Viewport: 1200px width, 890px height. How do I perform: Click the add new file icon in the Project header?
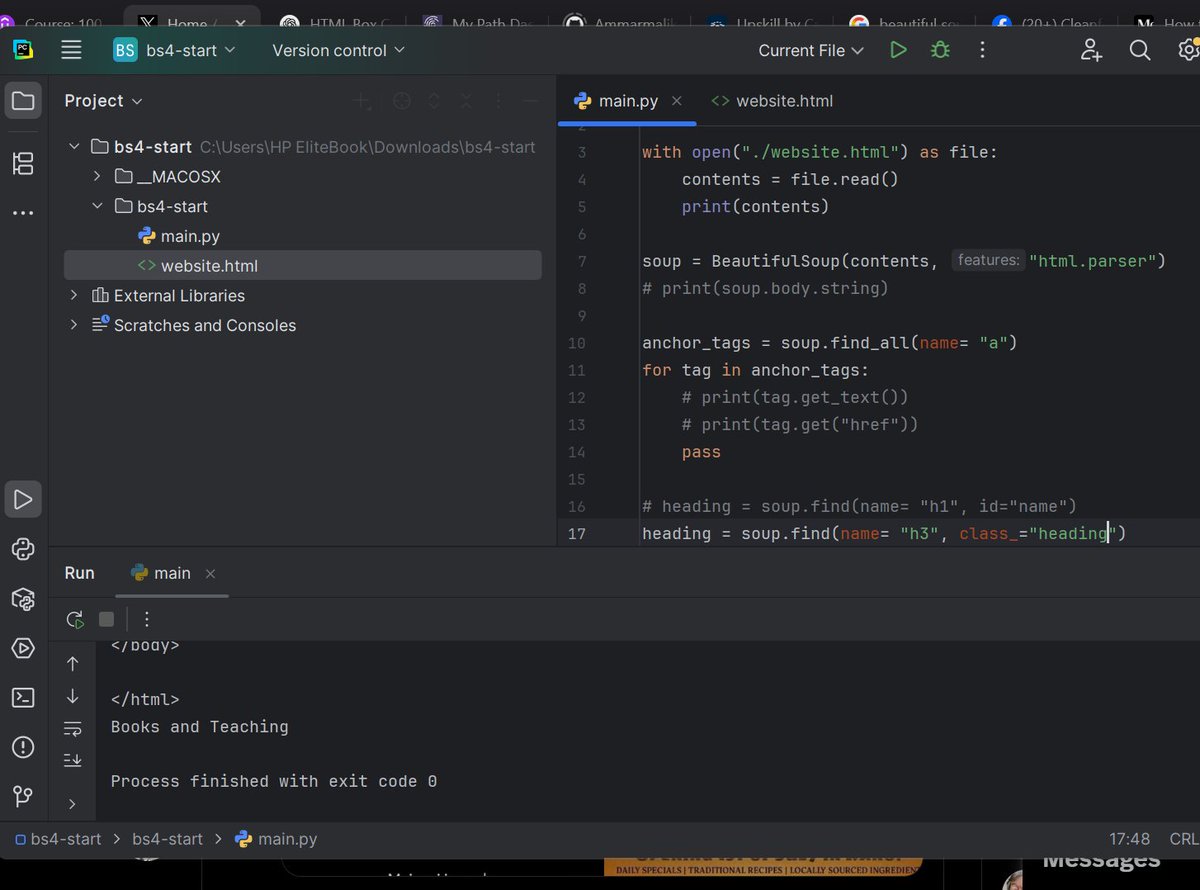point(362,101)
